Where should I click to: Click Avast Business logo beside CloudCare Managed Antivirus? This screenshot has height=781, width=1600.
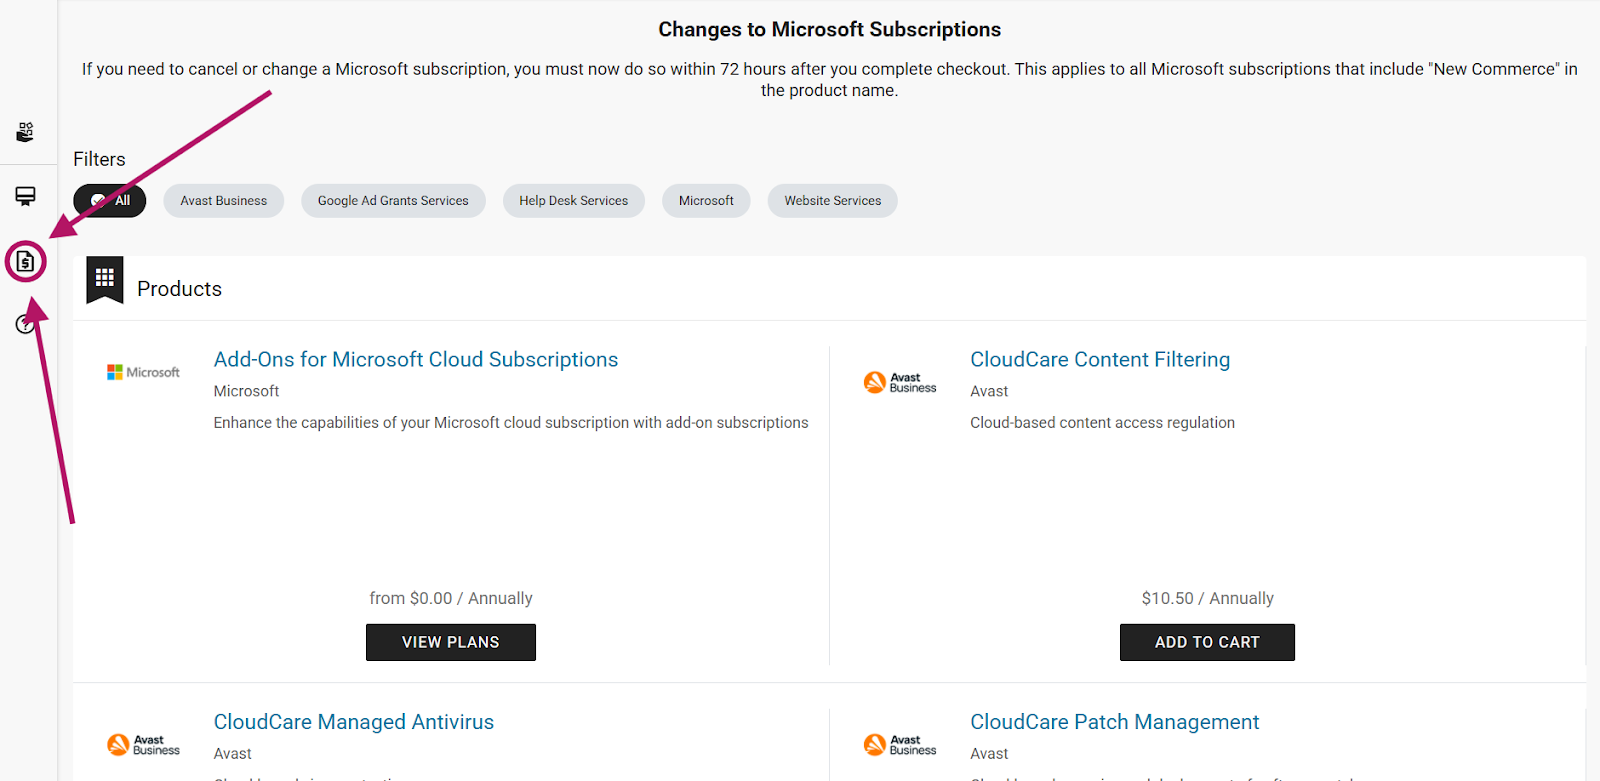point(143,745)
